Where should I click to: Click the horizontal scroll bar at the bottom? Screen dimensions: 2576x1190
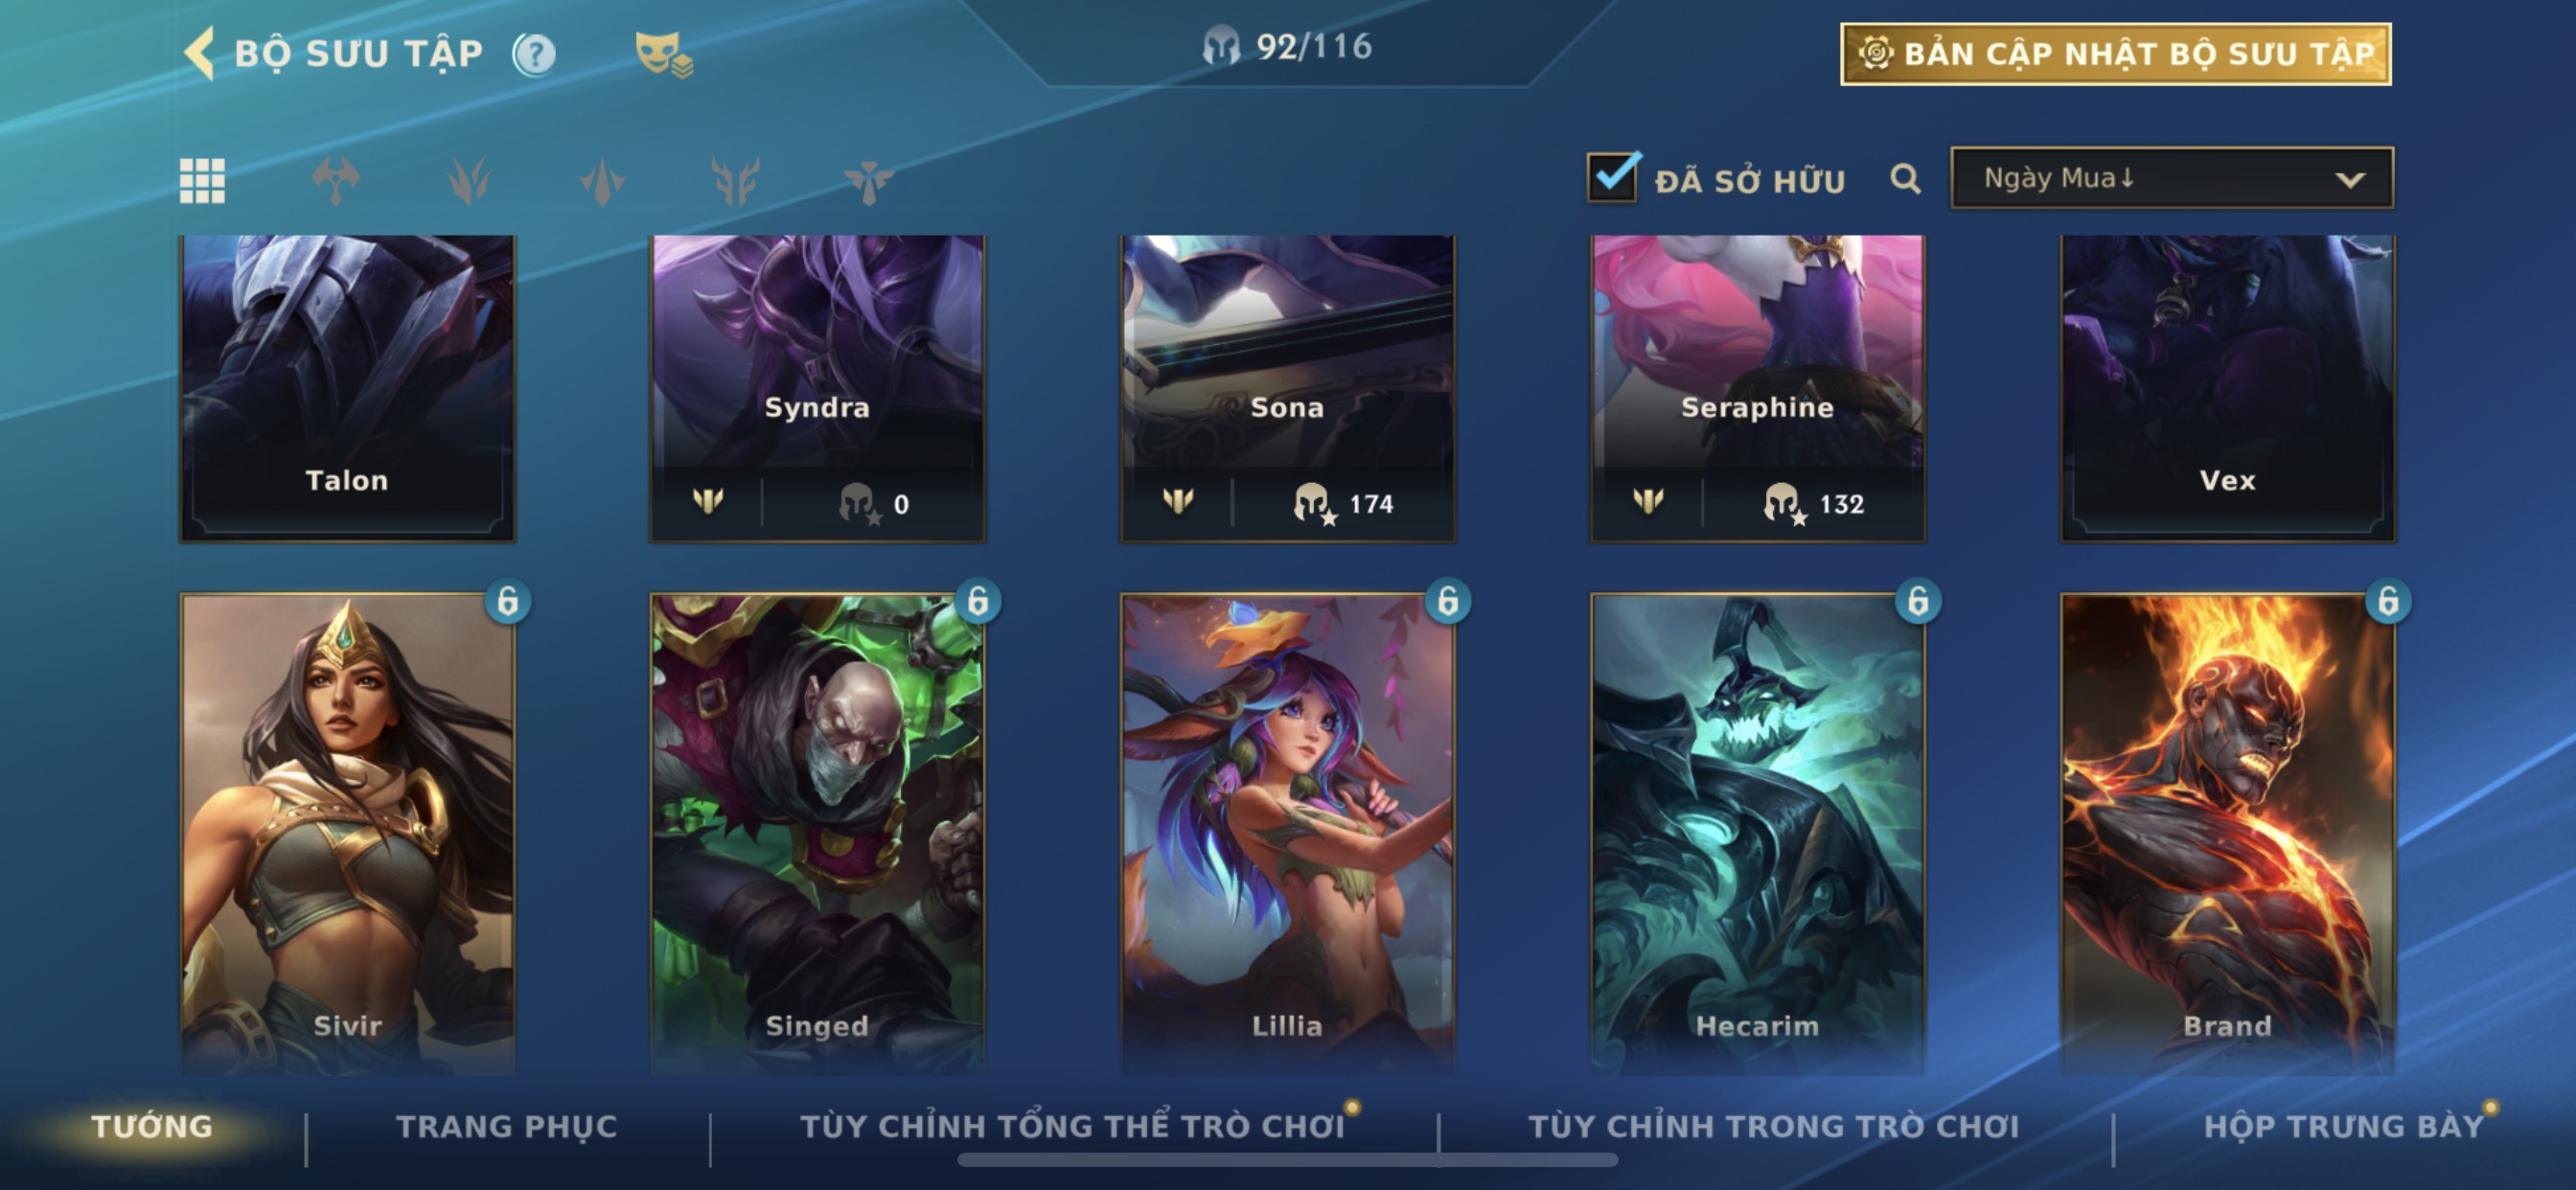[x=1287, y=1160]
